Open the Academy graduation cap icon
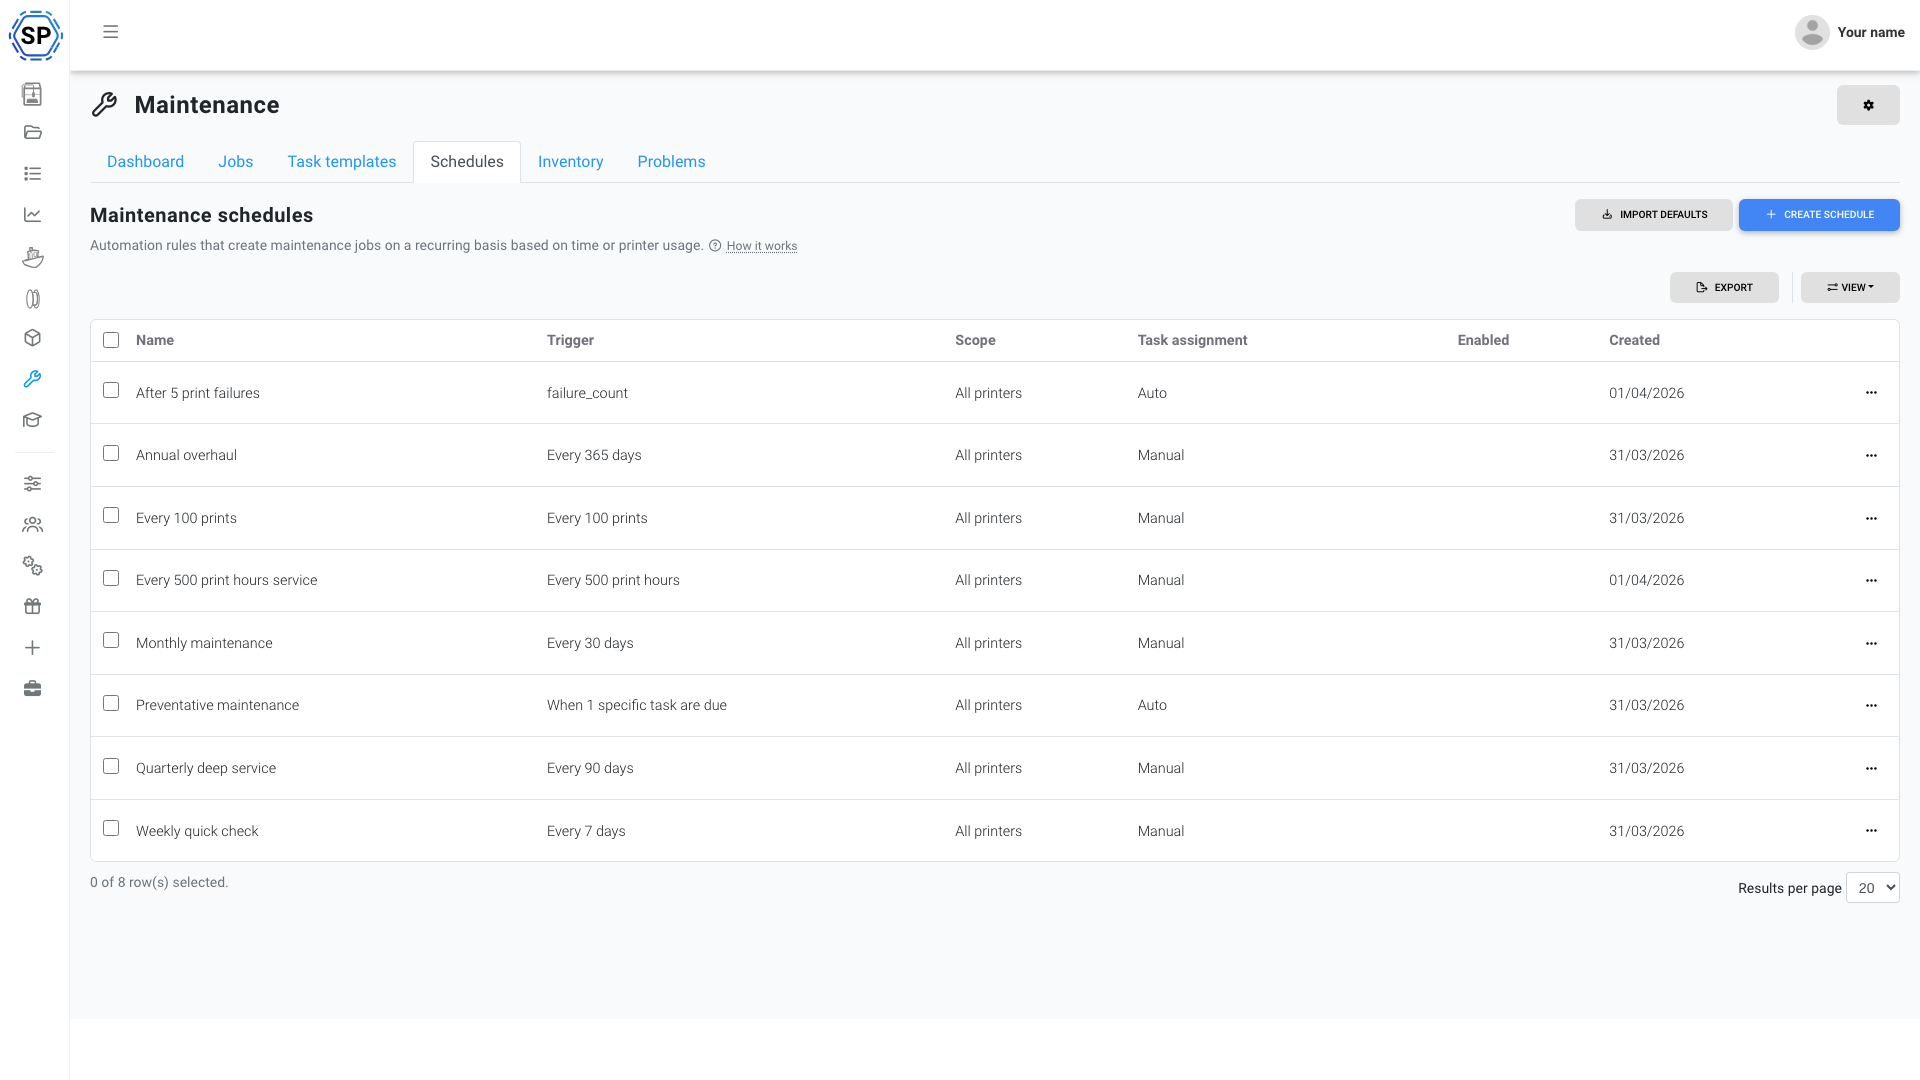Viewport: 1920px width, 1080px height. [x=32, y=420]
